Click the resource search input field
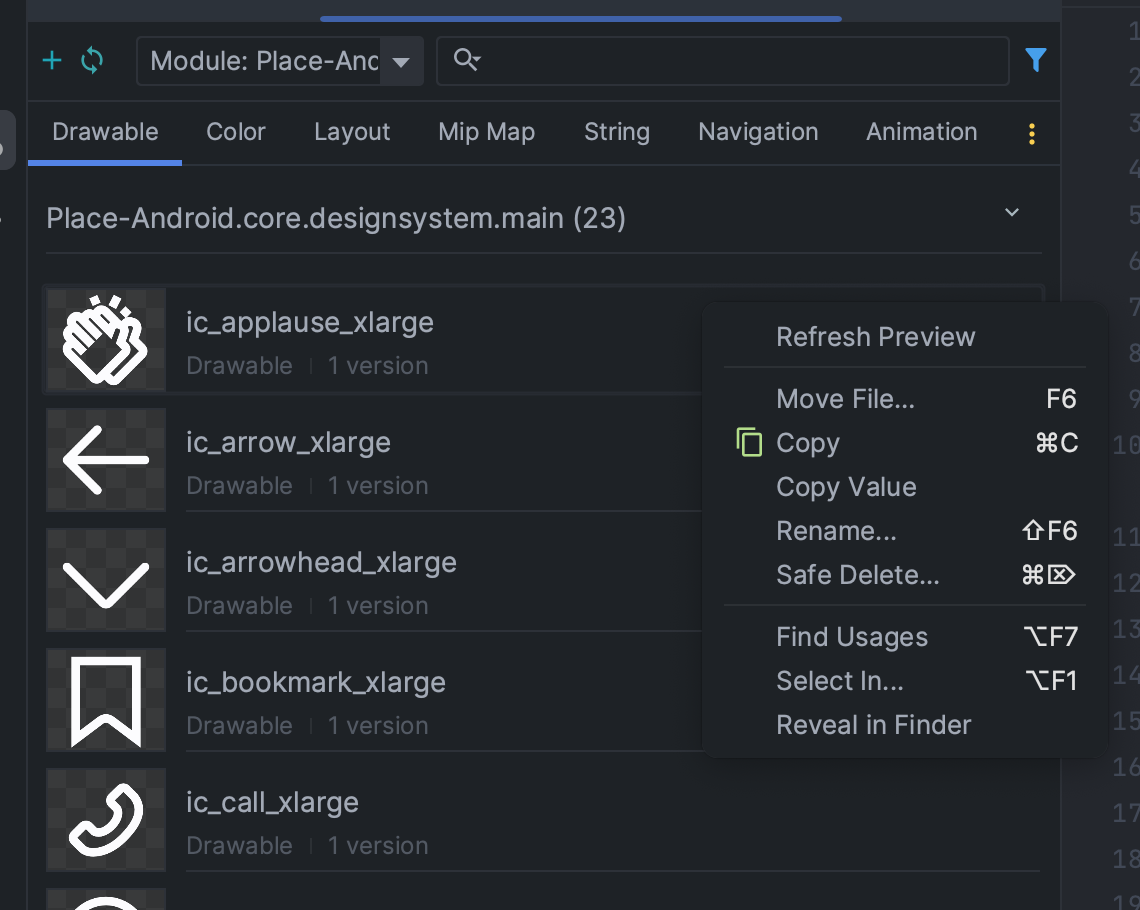Image resolution: width=1140 pixels, height=910 pixels. (723, 61)
